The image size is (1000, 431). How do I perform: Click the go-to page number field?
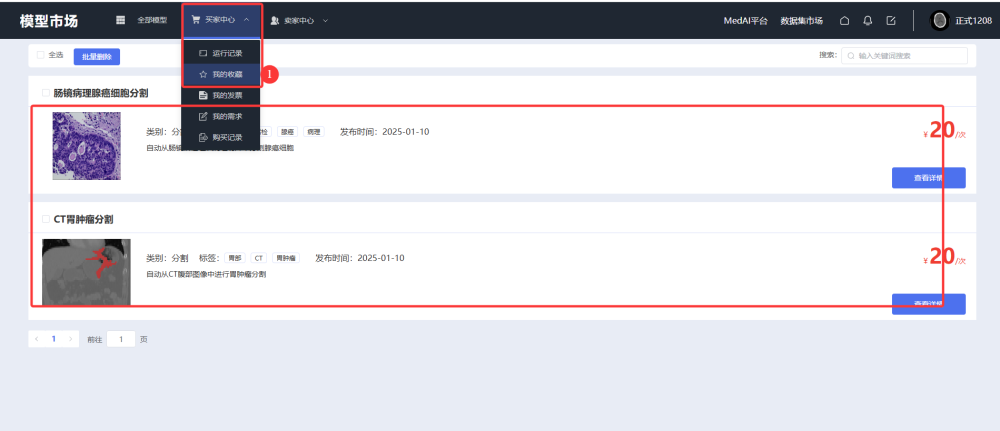pos(121,339)
